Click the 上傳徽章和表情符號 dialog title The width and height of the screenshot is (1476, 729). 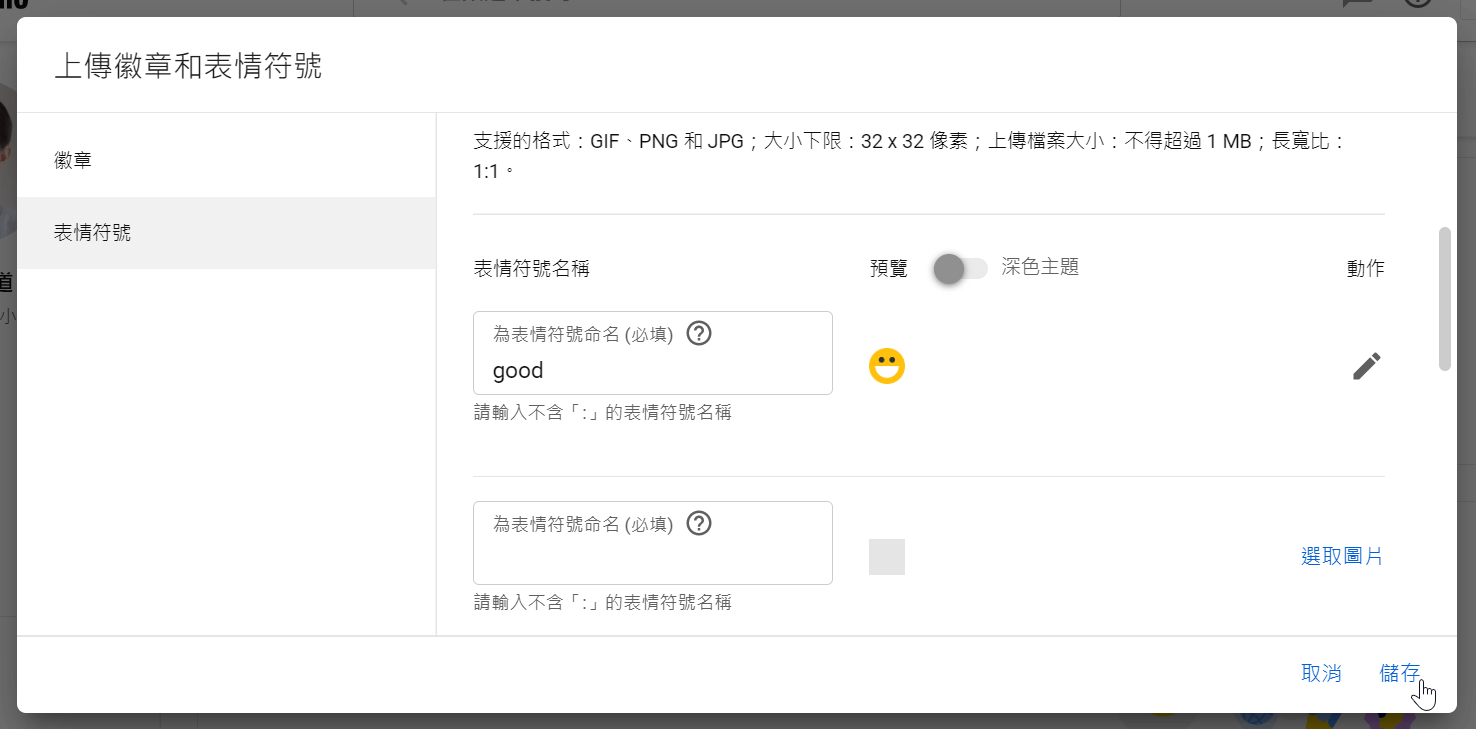click(x=188, y=67)
